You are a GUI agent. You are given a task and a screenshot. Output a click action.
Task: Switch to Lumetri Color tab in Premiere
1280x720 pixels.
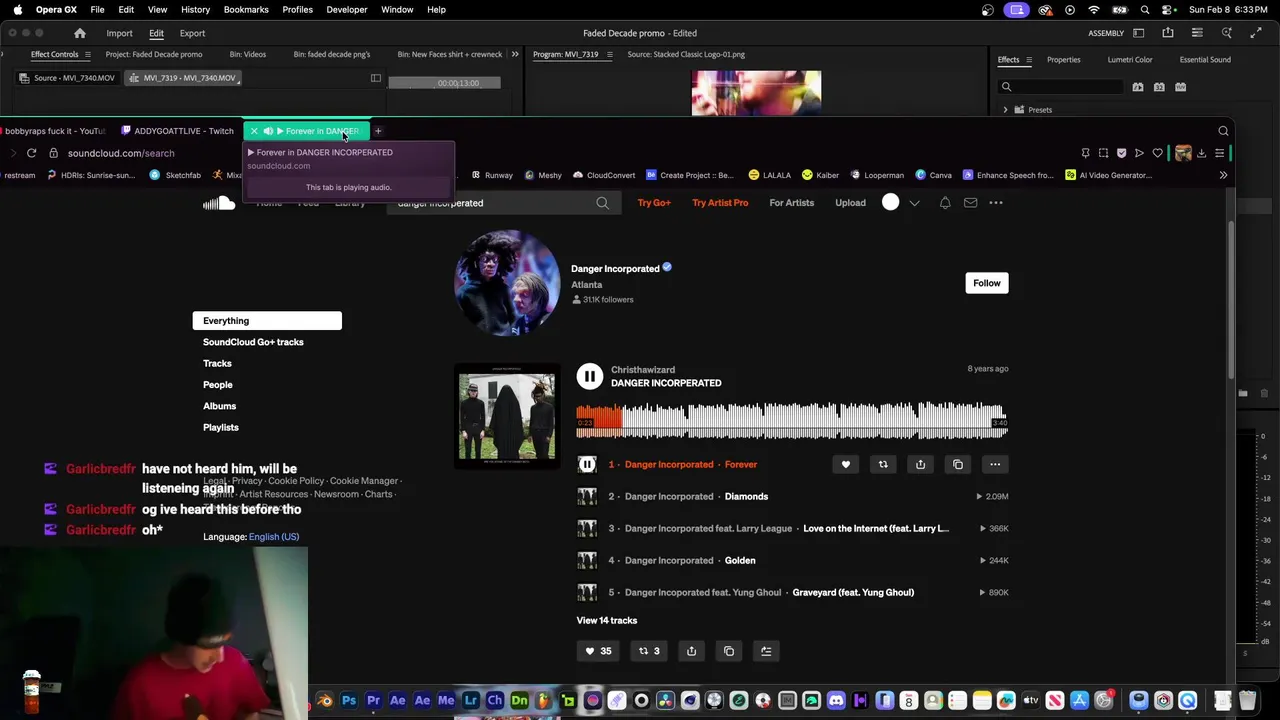[1130, 60]
